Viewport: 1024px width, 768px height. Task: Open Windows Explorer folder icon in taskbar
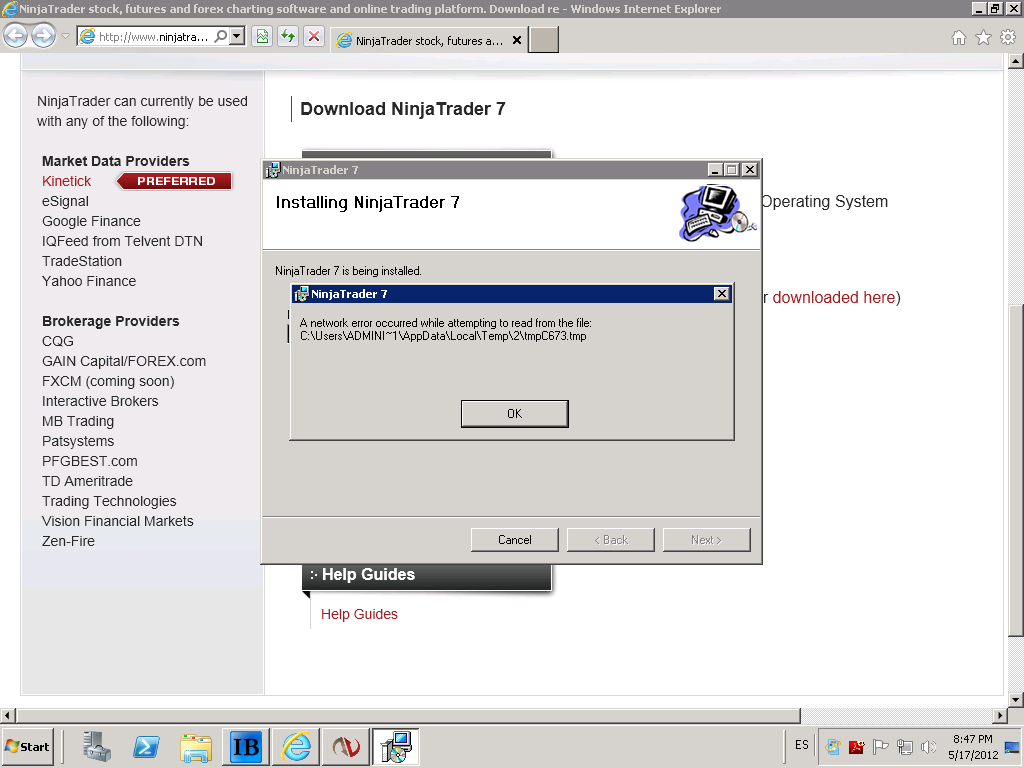[x=196, y=746]
